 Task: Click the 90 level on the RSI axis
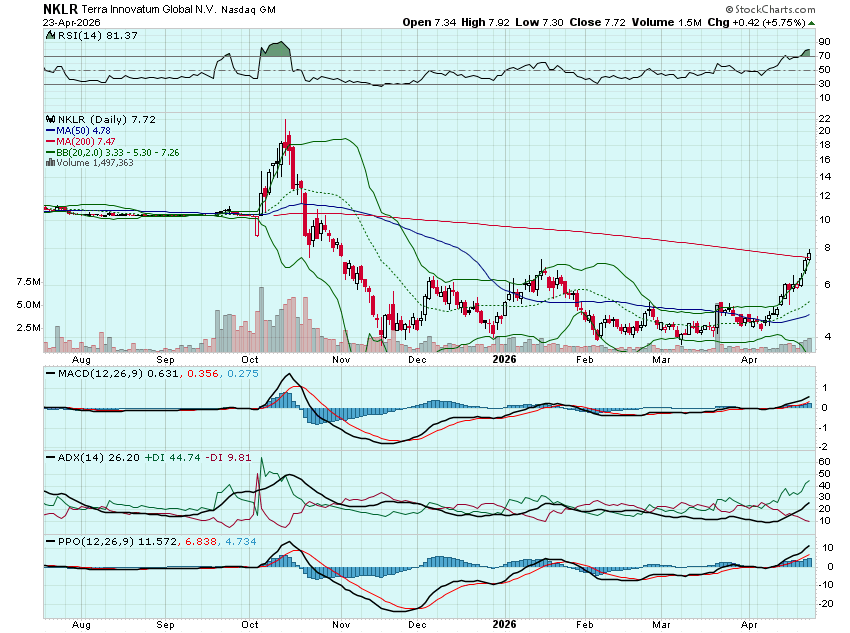click(825, 42)
